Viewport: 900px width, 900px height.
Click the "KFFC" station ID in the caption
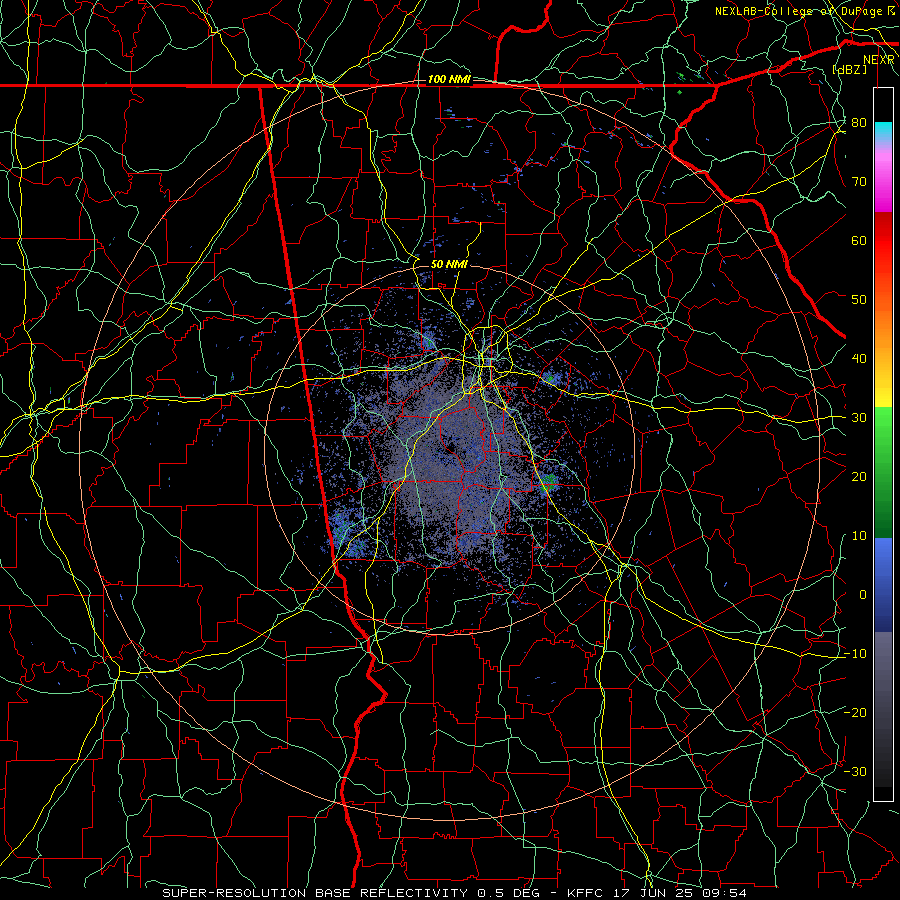(585, 893)
